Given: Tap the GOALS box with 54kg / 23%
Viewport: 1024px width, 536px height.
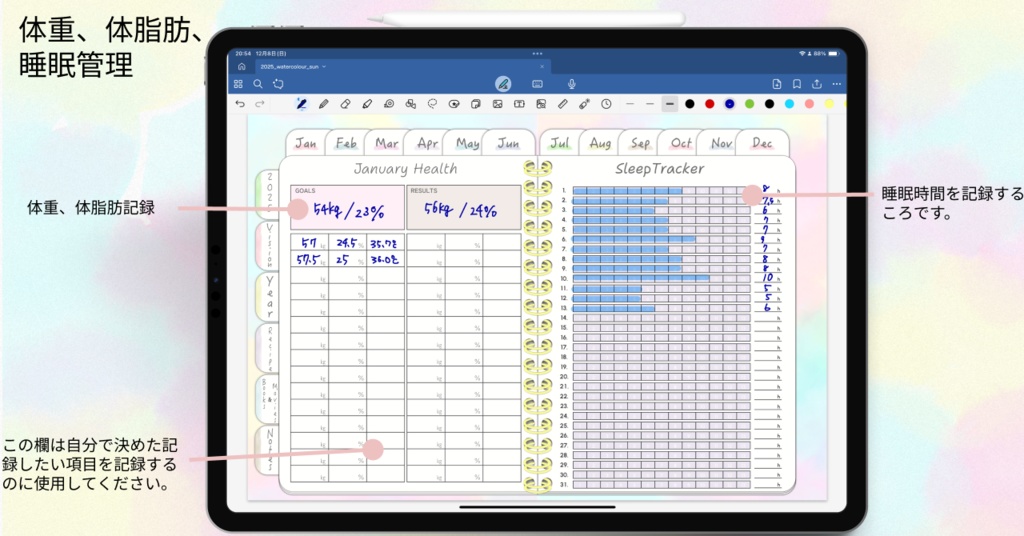Looking at the screenshot, I should pos(347,207).
